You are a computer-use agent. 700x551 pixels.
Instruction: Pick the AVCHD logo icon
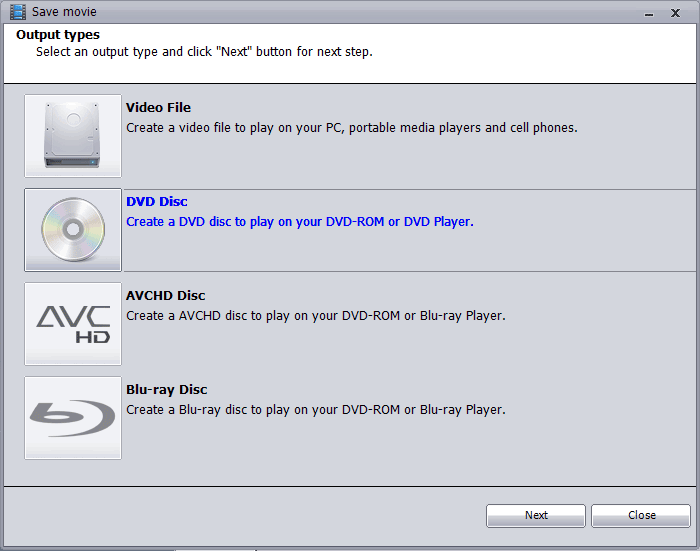pos(73,324)
